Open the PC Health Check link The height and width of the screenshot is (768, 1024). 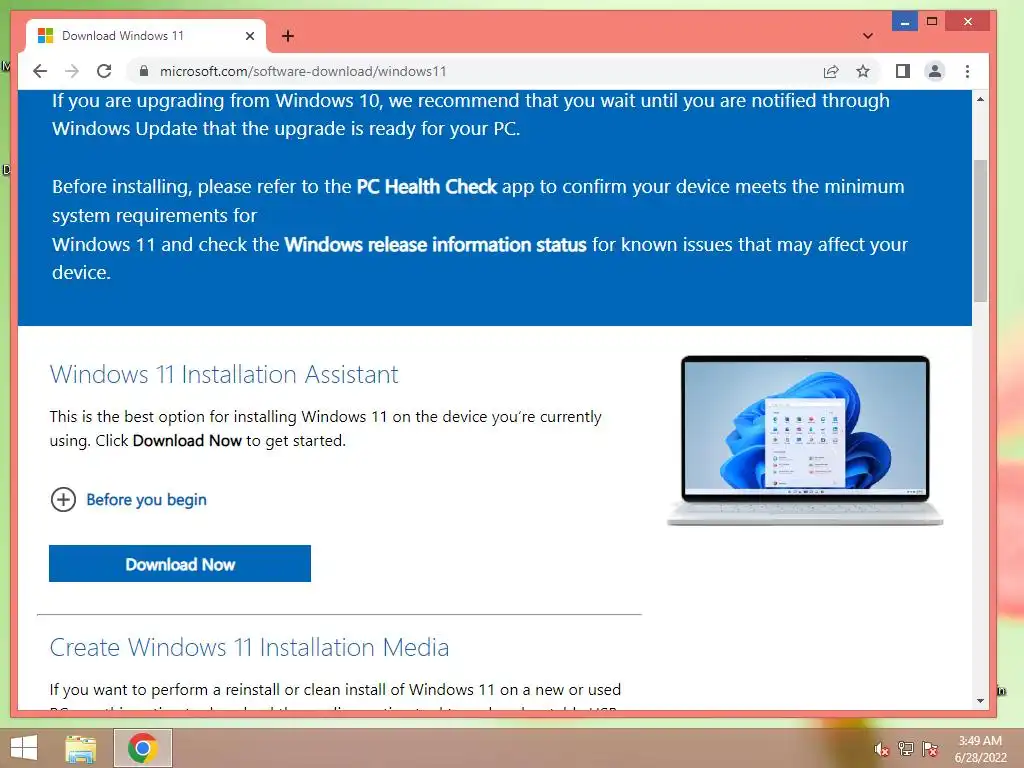point(426,187)
